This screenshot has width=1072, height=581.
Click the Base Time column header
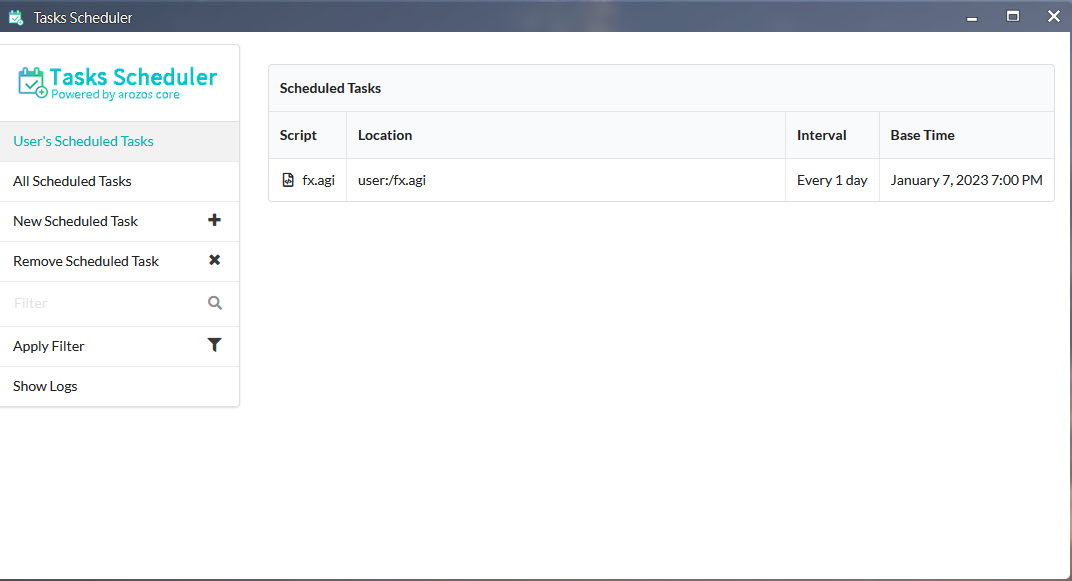pos(922,135)
